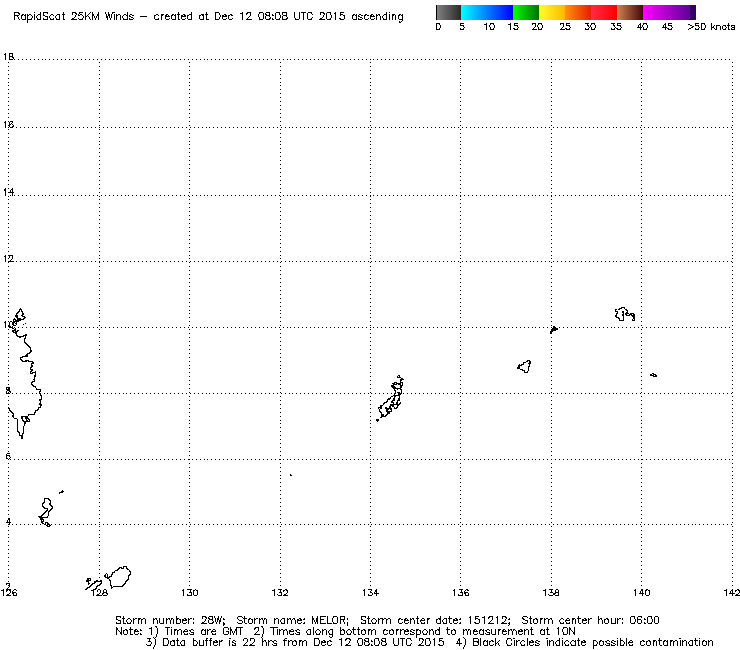Click the tiny island mark near 138E 10N
The image size is (740, 650).
tap(554, 329)
